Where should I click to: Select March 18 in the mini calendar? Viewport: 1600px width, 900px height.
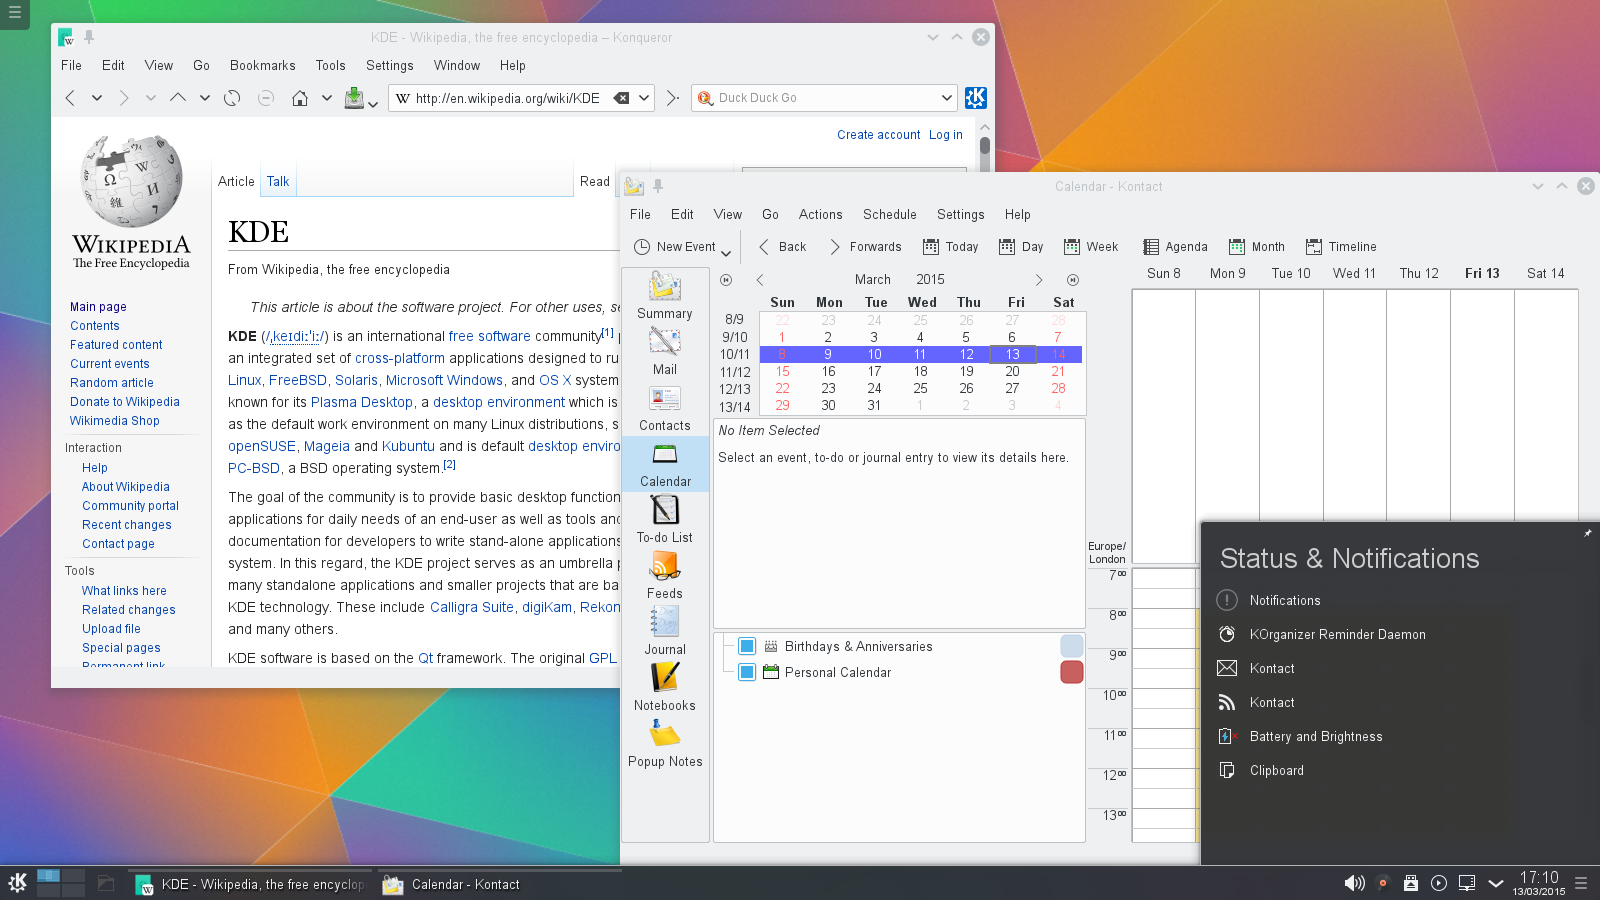pyautogui.click(x=920, y=371)
